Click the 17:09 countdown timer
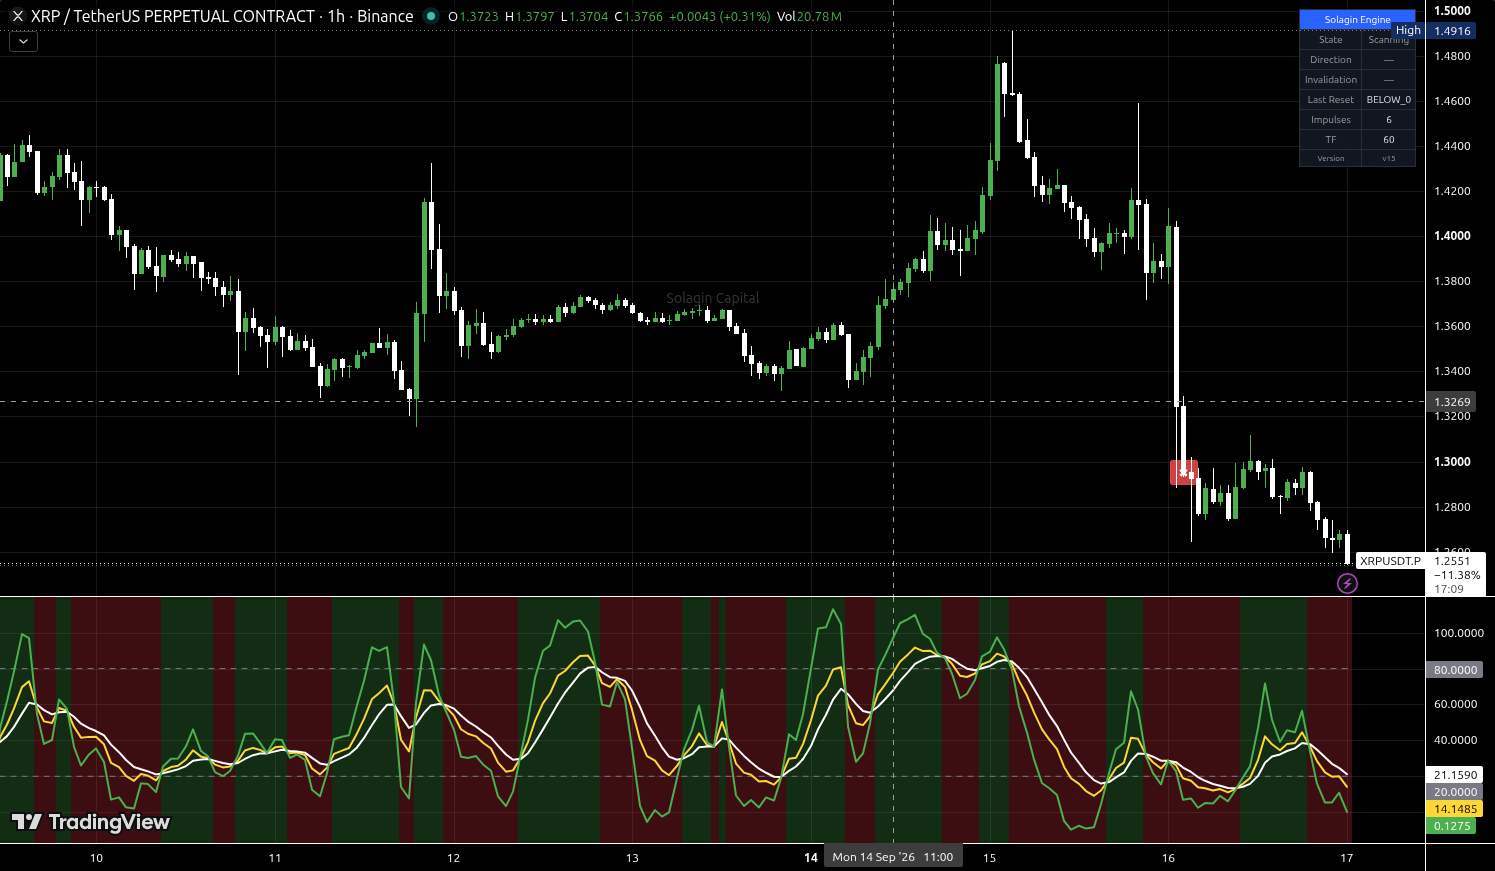Viewport: 1495px width, 871px height. tap(1449, 589)
